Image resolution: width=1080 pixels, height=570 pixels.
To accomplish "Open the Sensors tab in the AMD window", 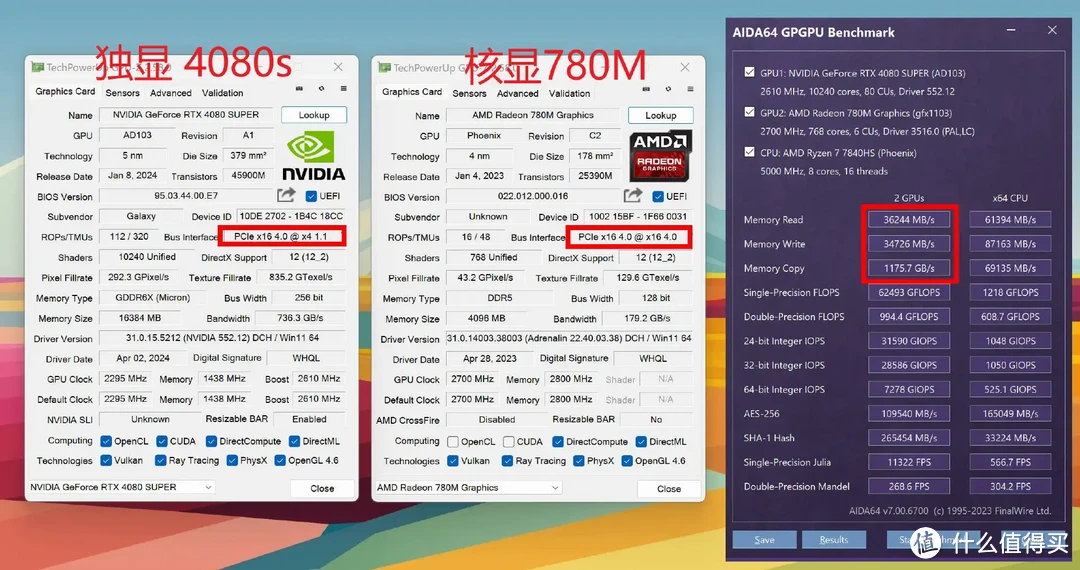I will click(x=469, y=94).
